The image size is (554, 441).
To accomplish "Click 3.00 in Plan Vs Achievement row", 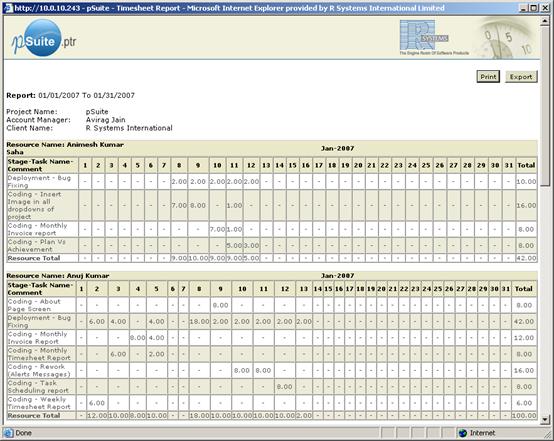I will (251, 246).
